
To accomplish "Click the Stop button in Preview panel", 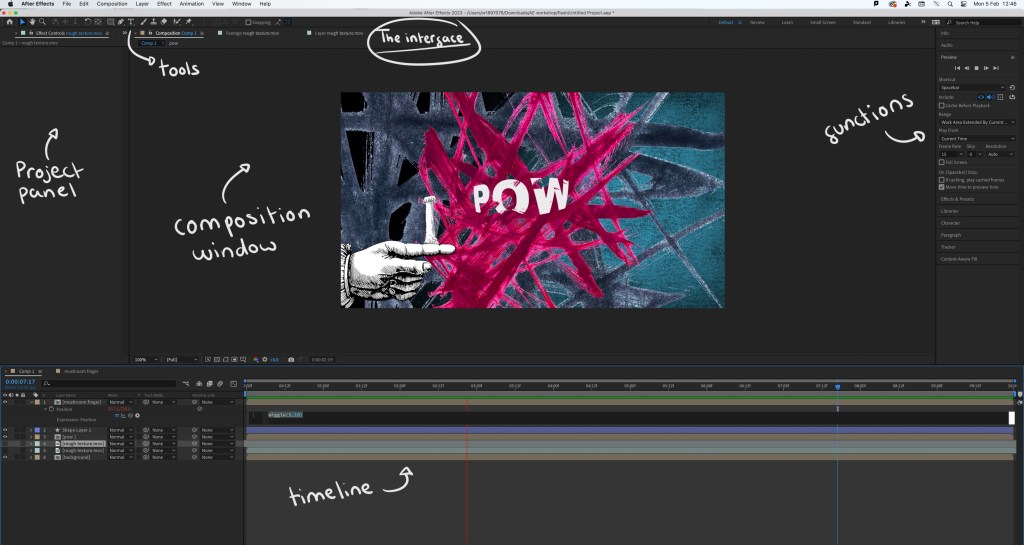I will pos(977,68).
